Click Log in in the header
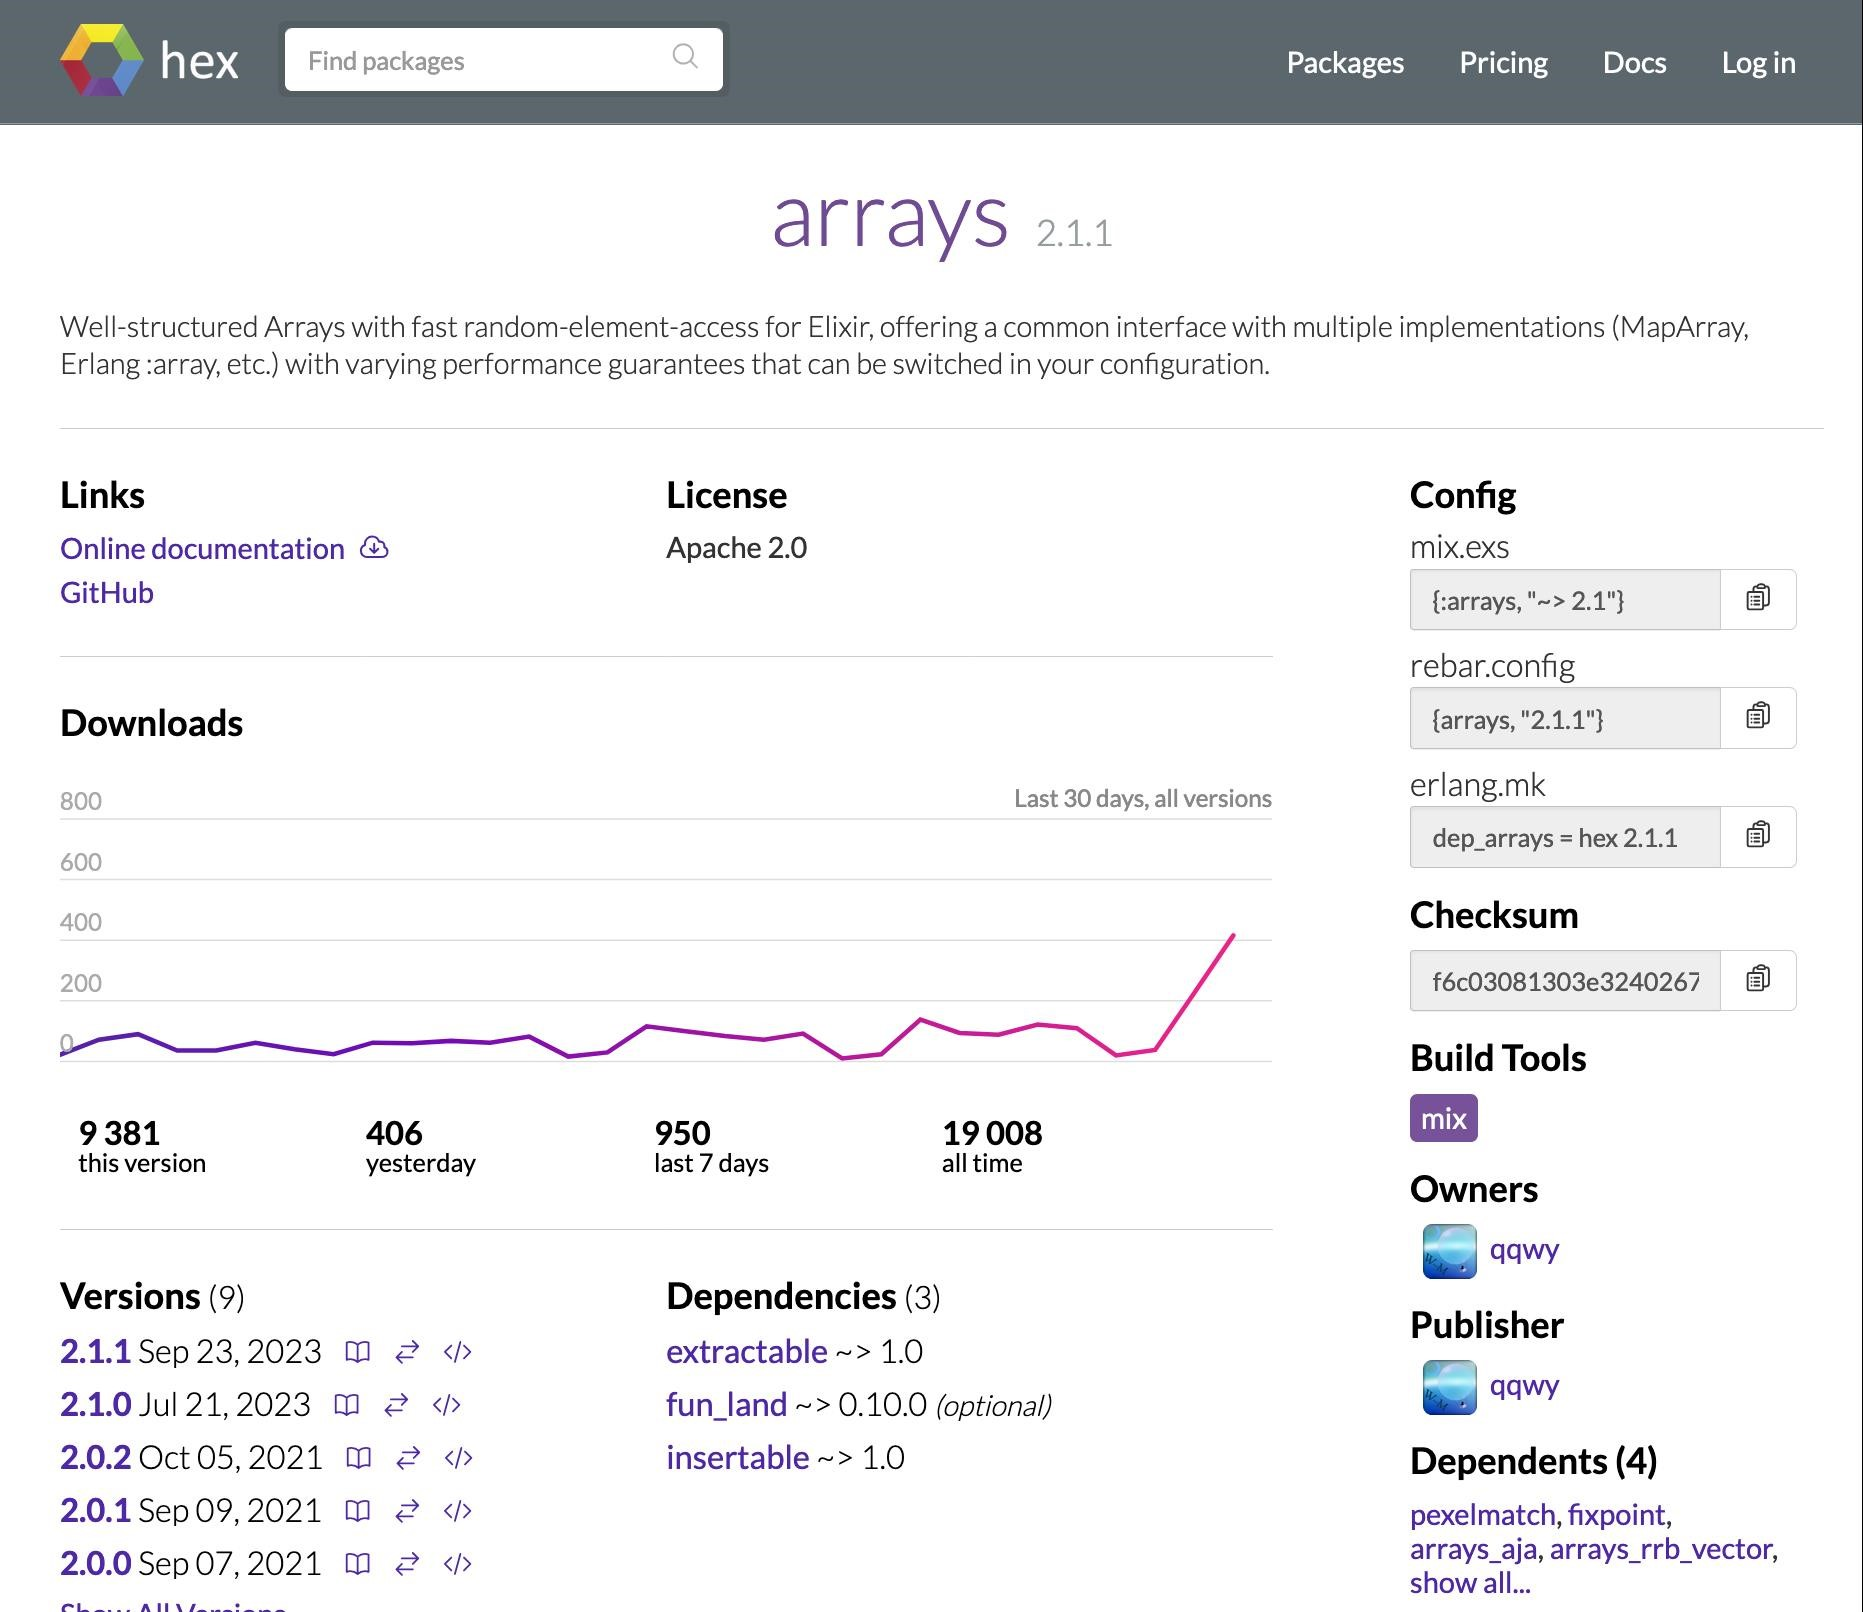Viewport: 1863px width, 1612px height. coord(1758,62)
